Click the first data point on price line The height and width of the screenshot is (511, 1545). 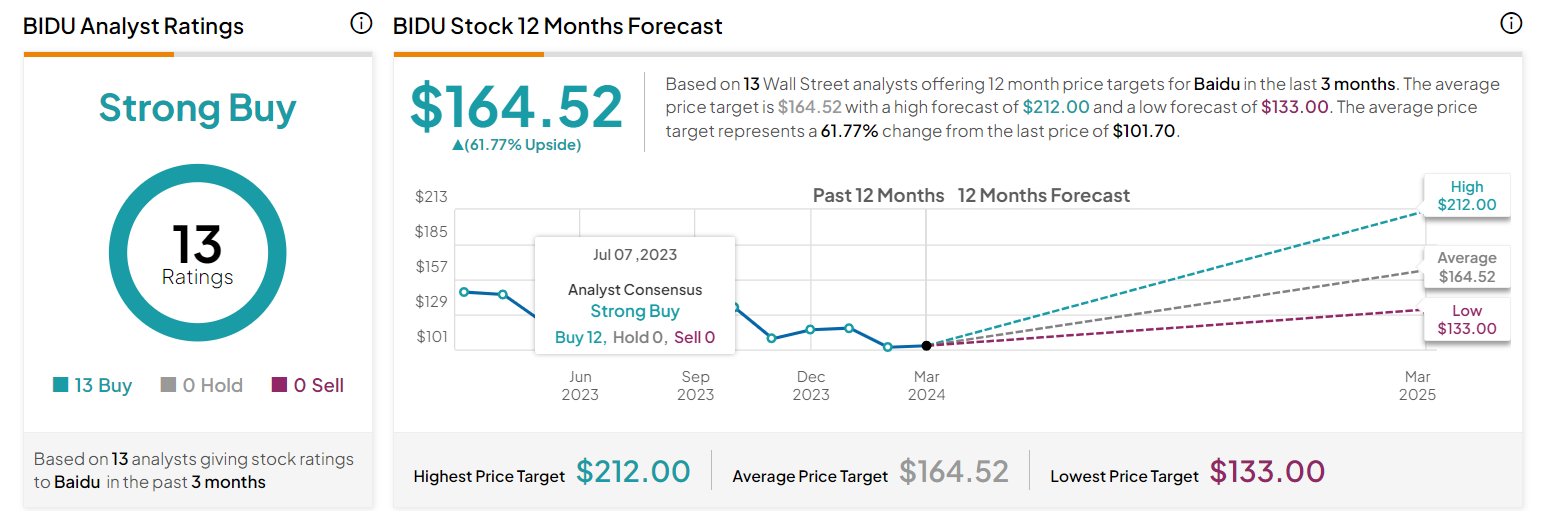464,292
